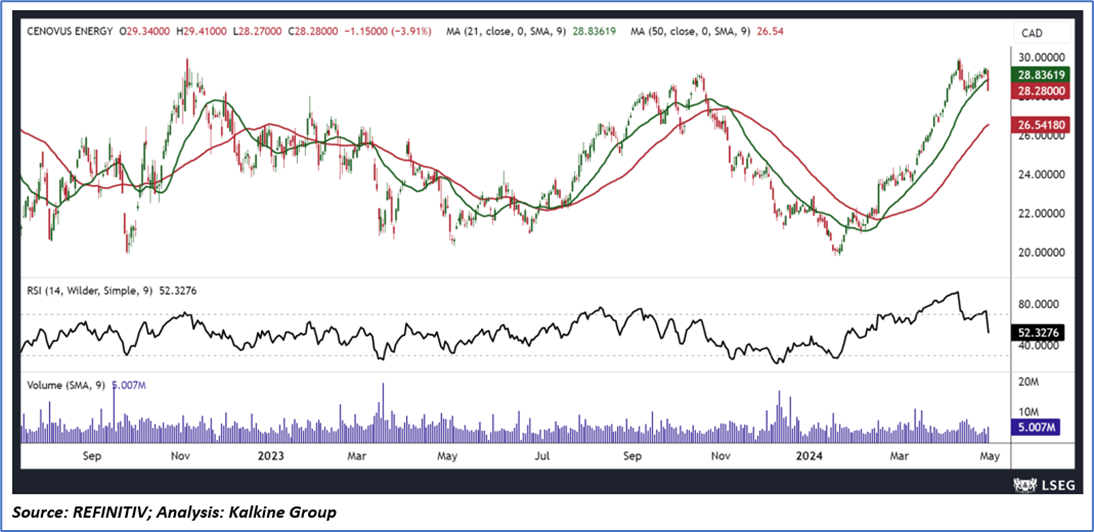This screenshot has height=532, width=1094.
Task: Click the O29.34000 open price value
Action: tap(144, 31)
